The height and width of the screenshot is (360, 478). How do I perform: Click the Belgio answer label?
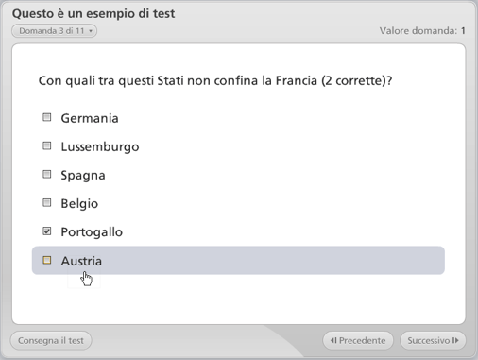pos(79,204)
